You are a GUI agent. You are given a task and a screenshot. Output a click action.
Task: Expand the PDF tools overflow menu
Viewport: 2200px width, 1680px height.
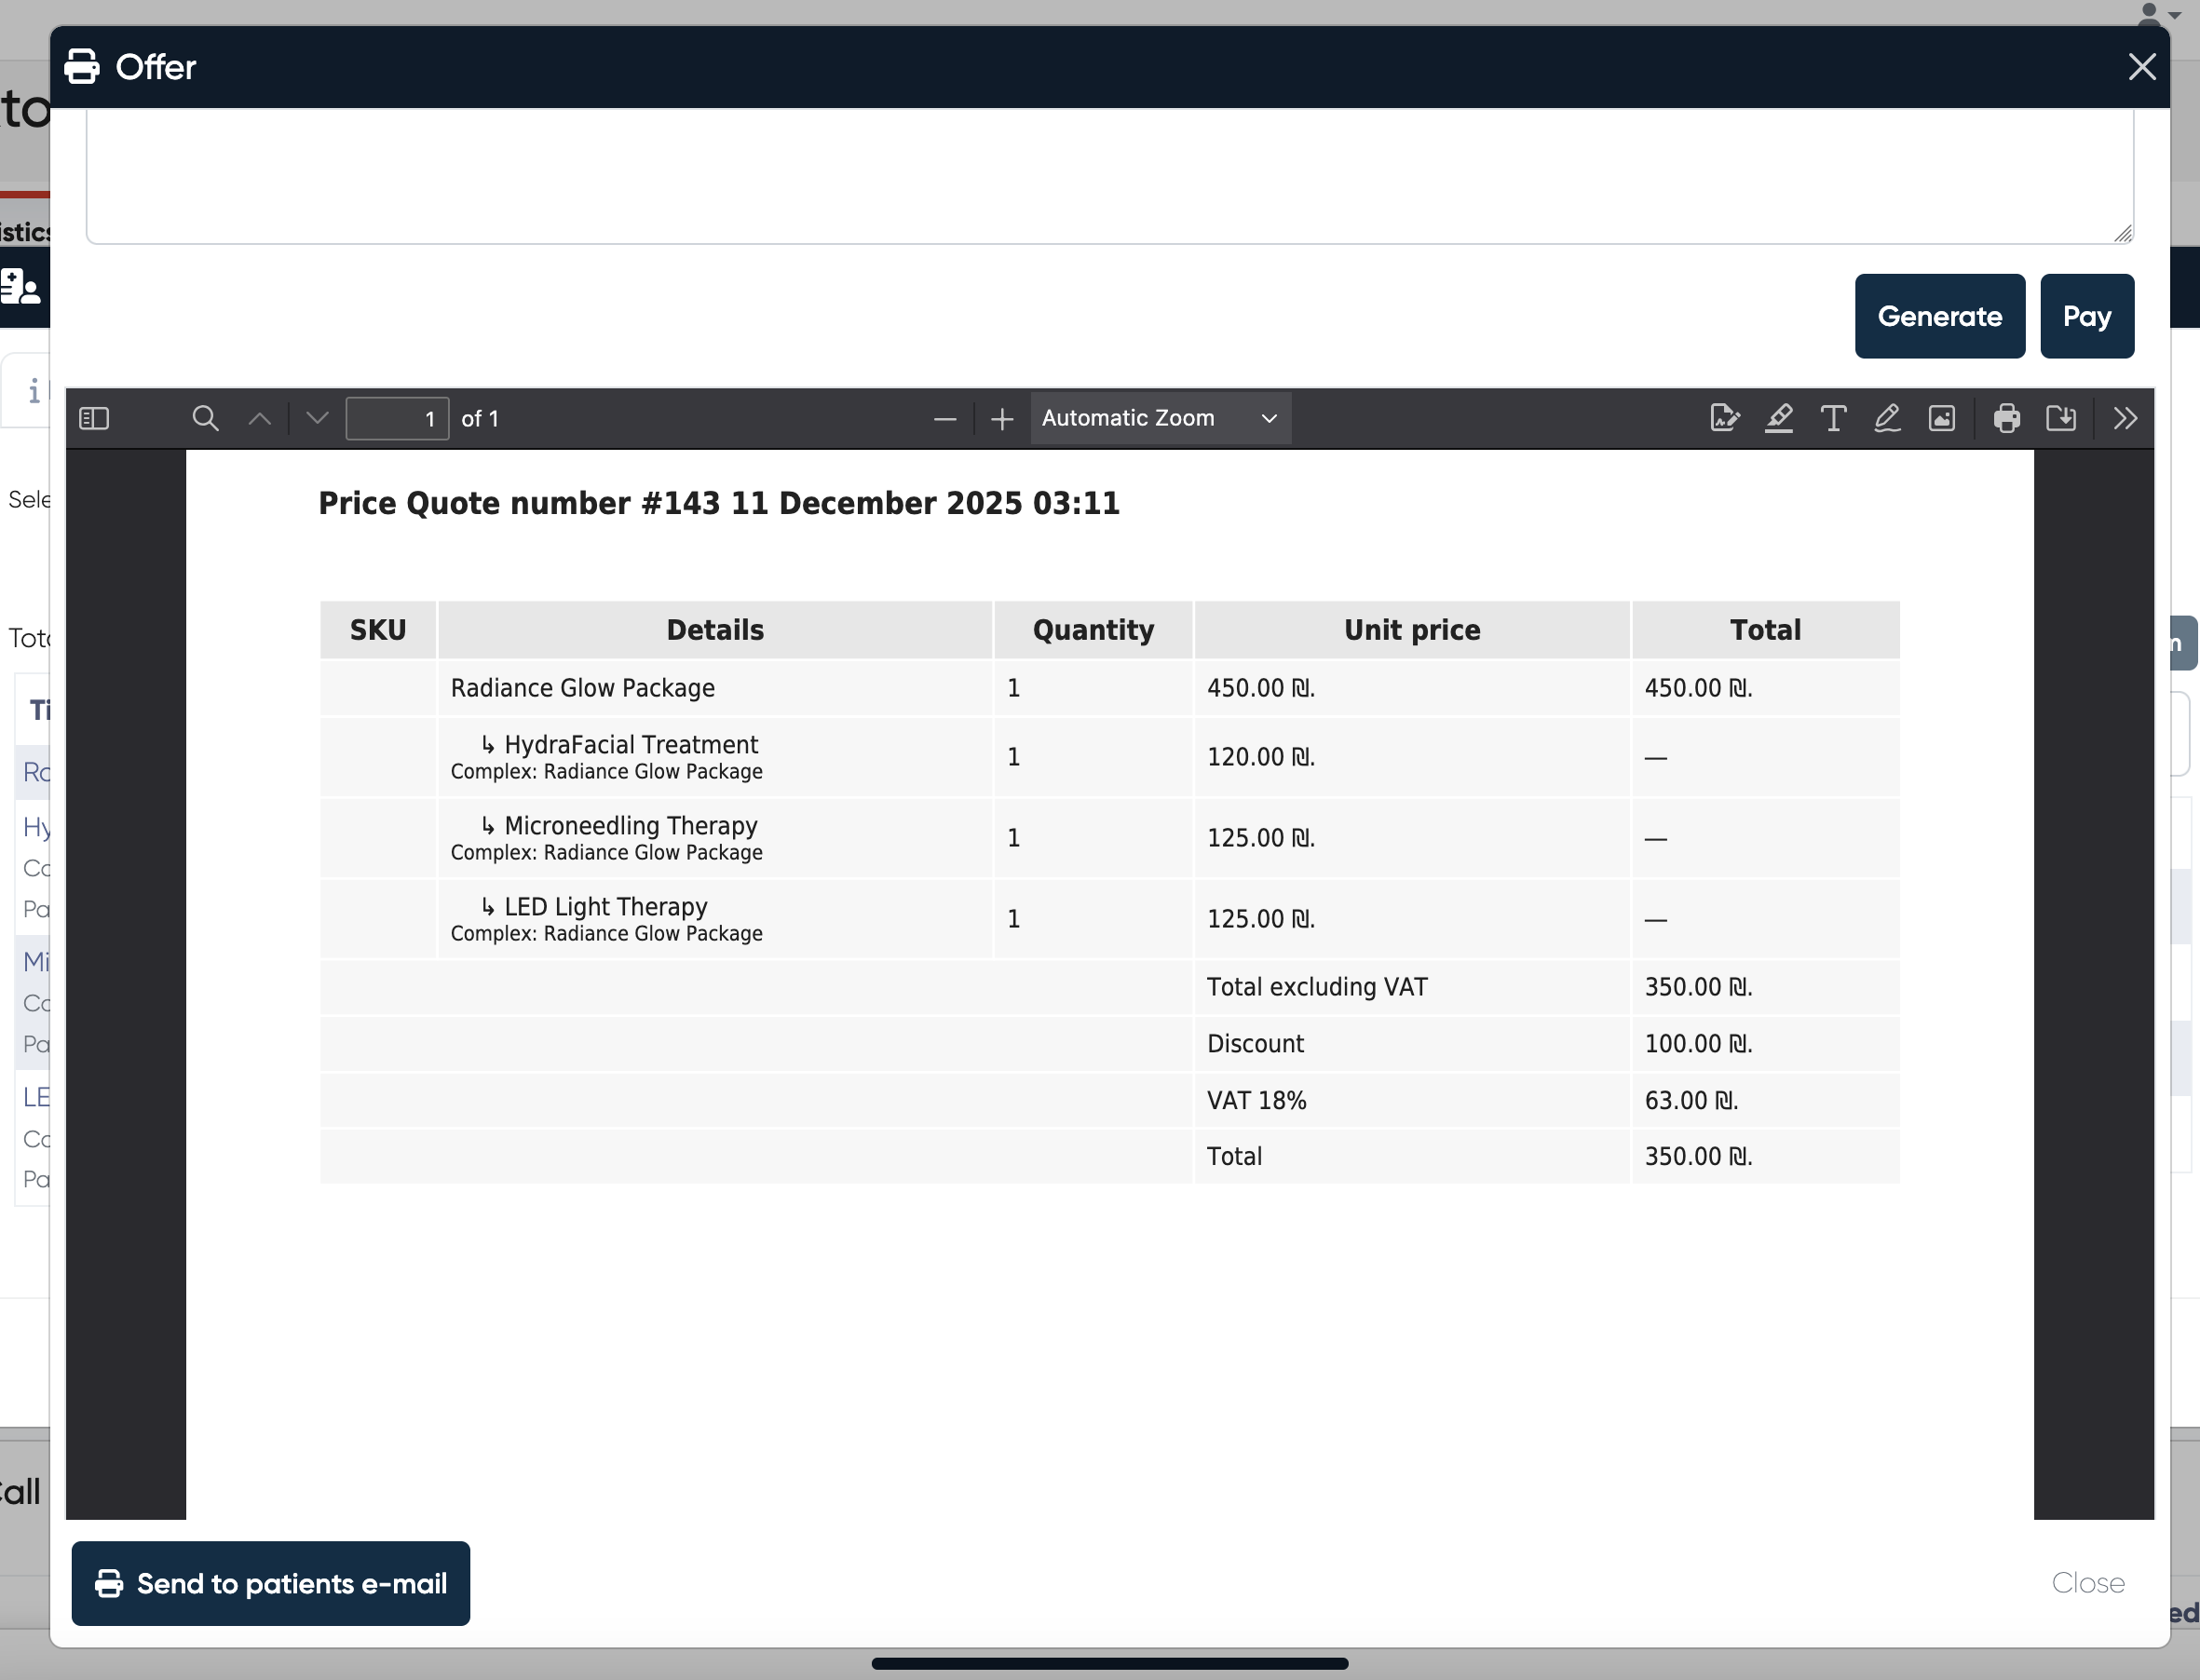(2125, 418)
